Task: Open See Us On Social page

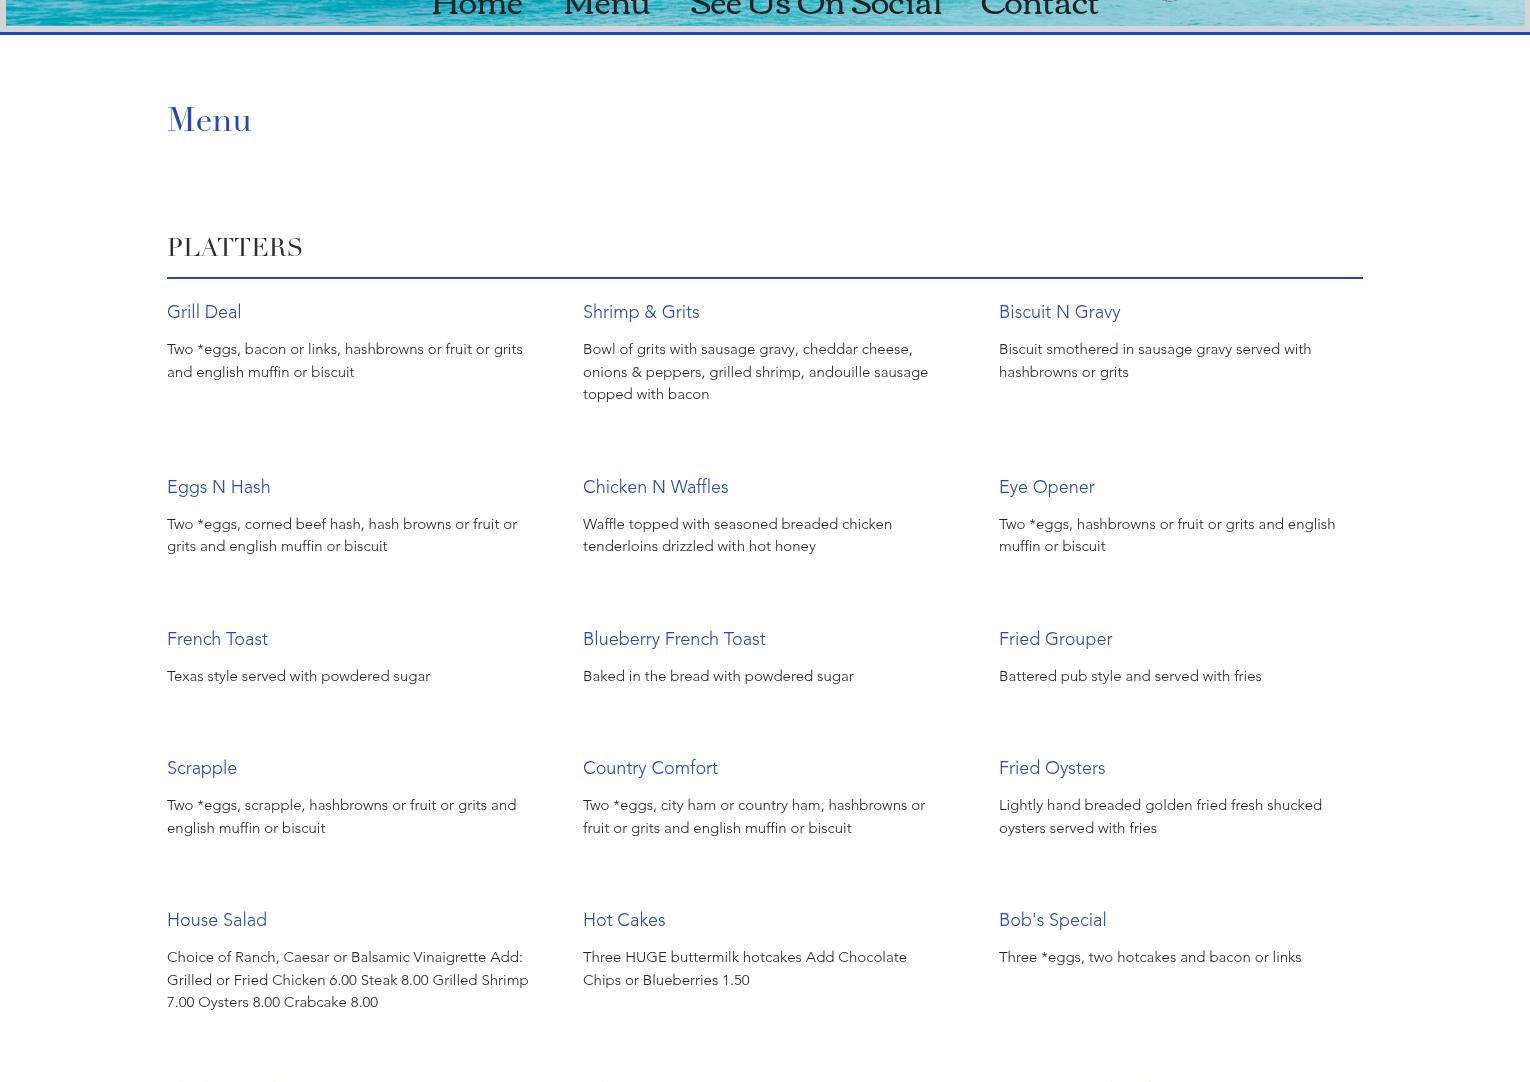Action: pos(815,10)
